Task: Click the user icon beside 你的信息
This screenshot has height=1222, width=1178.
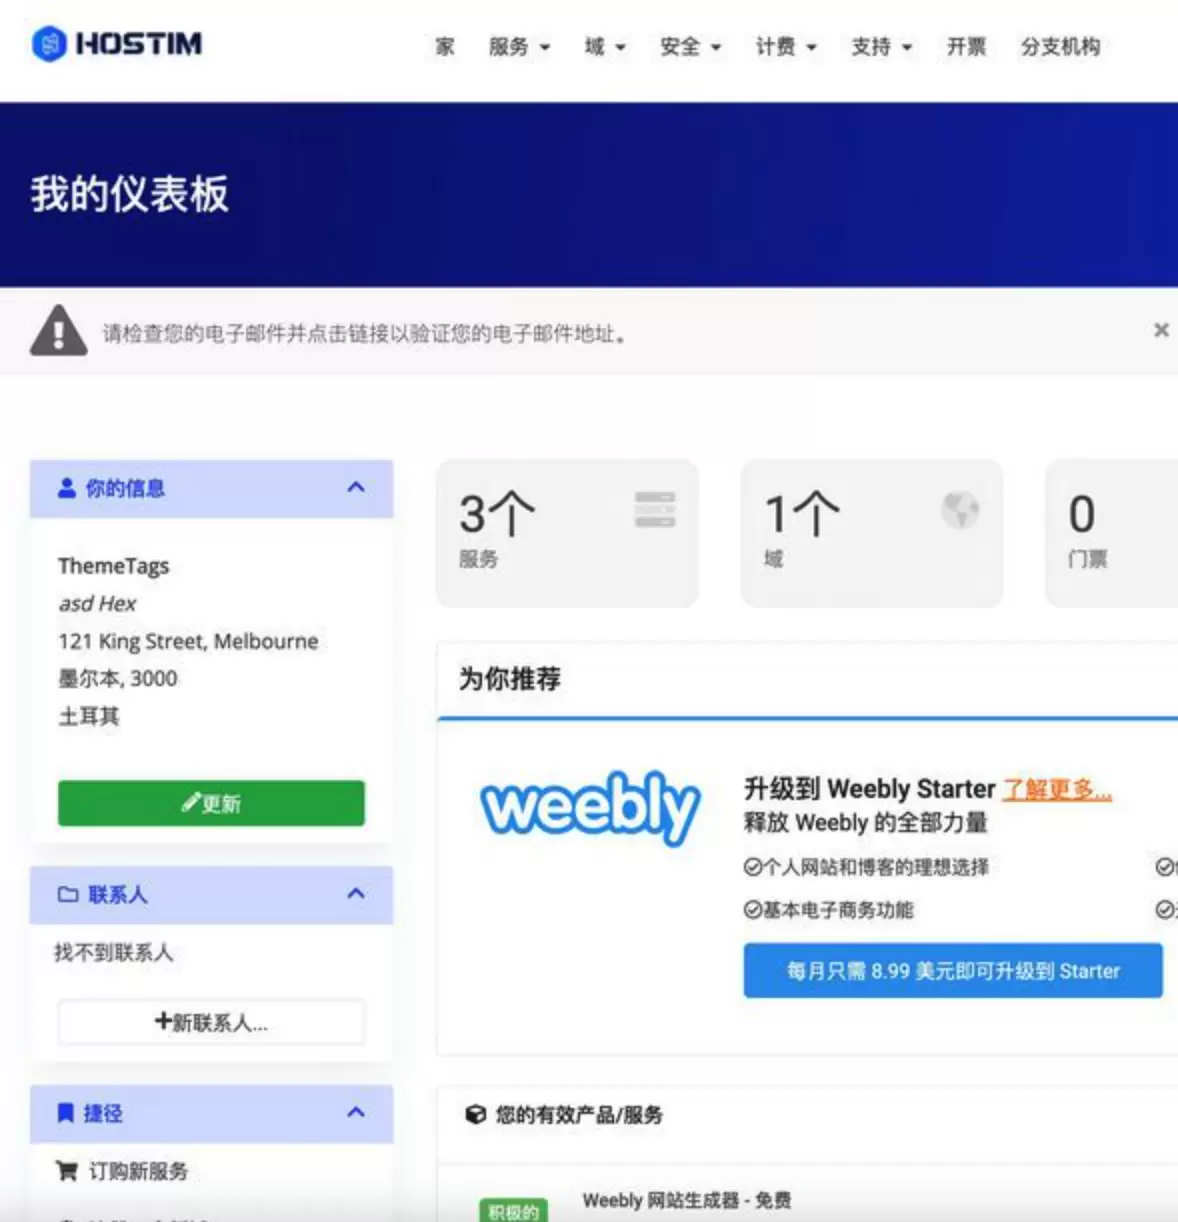Action: pyautogui.click(x=67, y=488)
